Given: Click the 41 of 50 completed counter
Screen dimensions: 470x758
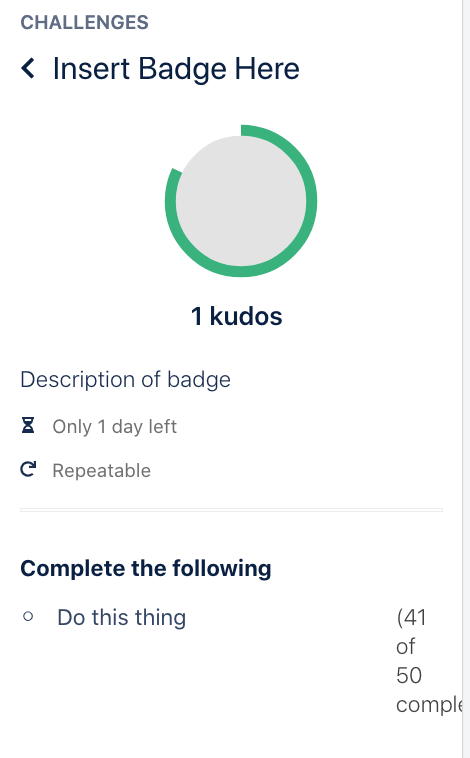Looking at the screenshot, I should point(429,661).
